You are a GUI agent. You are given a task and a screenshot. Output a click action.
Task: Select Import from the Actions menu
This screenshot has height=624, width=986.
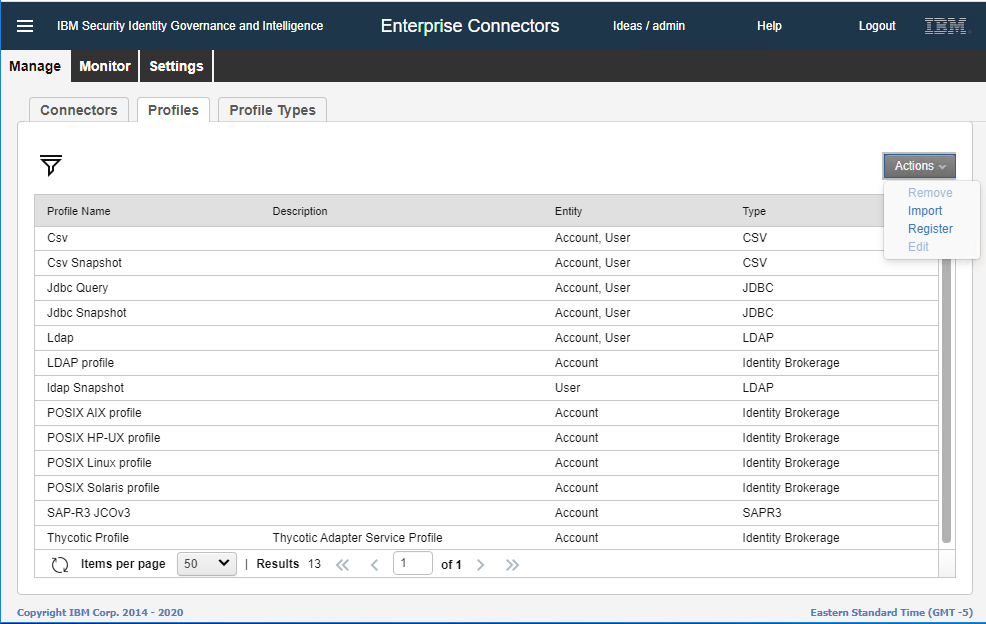[925, 211]
